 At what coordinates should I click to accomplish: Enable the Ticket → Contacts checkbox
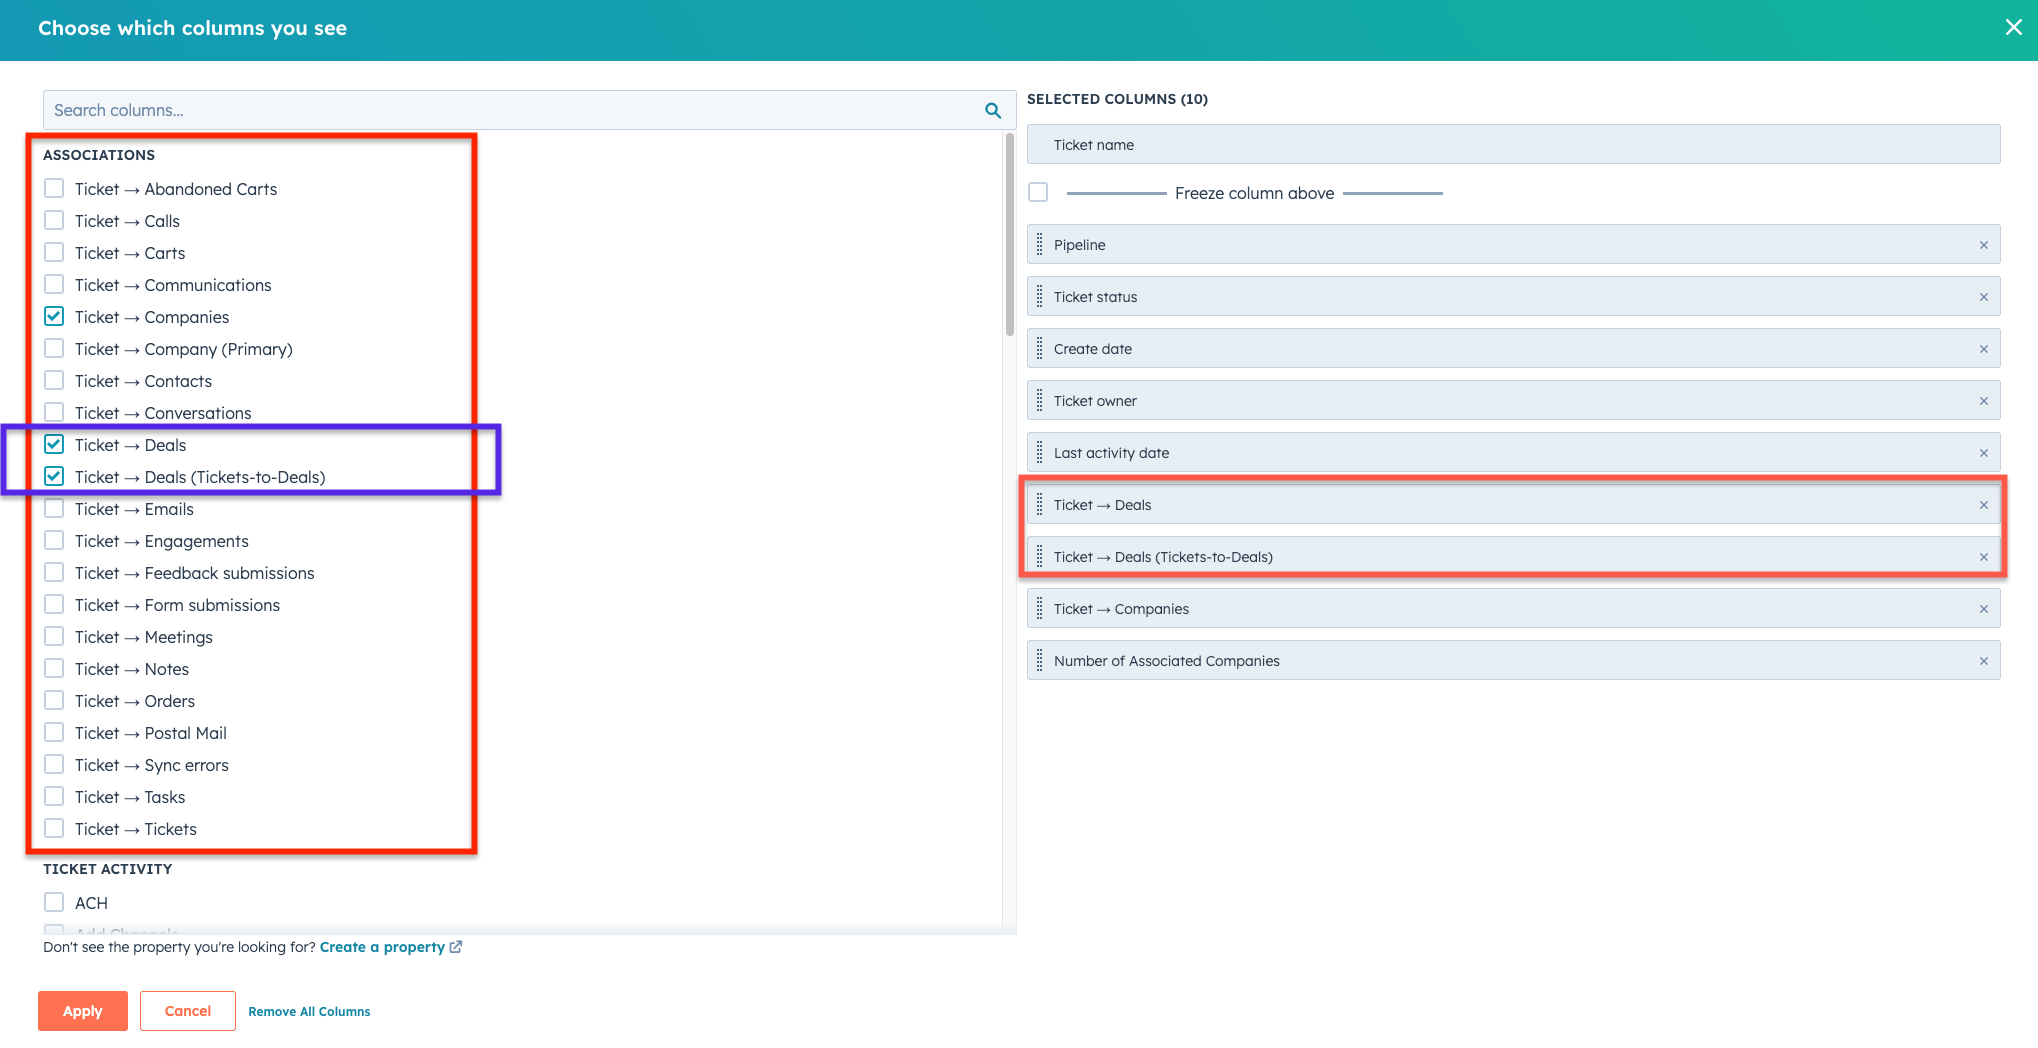(54, 380)
